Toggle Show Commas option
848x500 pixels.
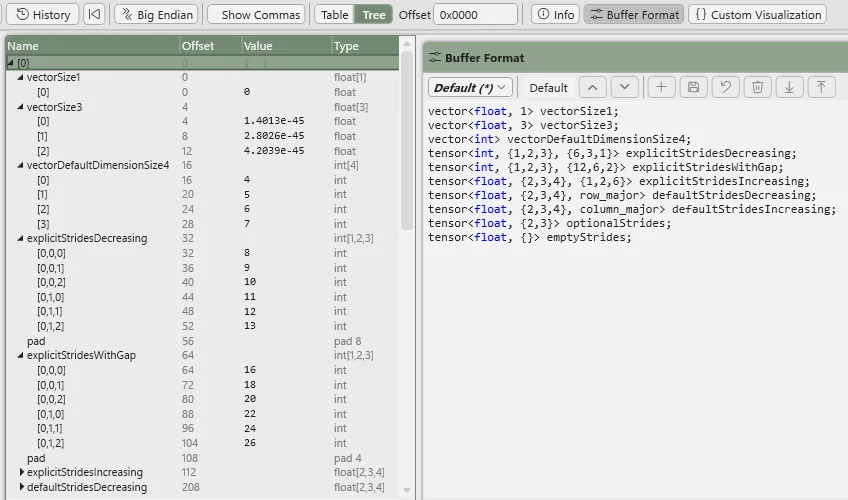click(x=255, y=15)
